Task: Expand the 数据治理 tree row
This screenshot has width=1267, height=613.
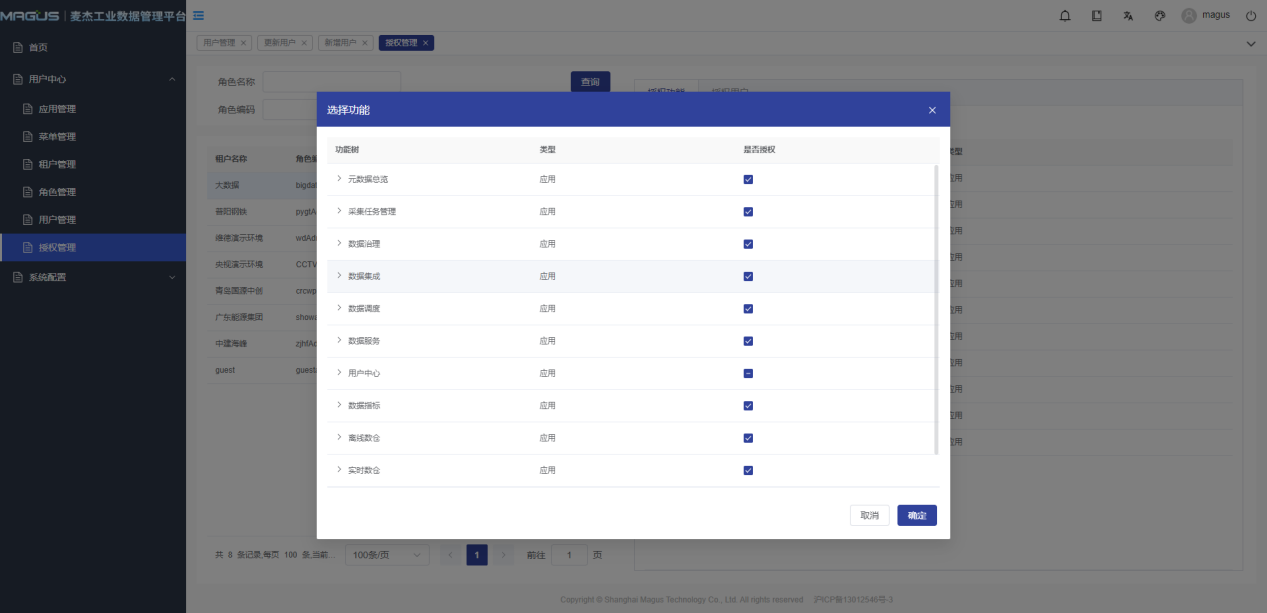Action: pyautogui.click(x=339, y=244)
